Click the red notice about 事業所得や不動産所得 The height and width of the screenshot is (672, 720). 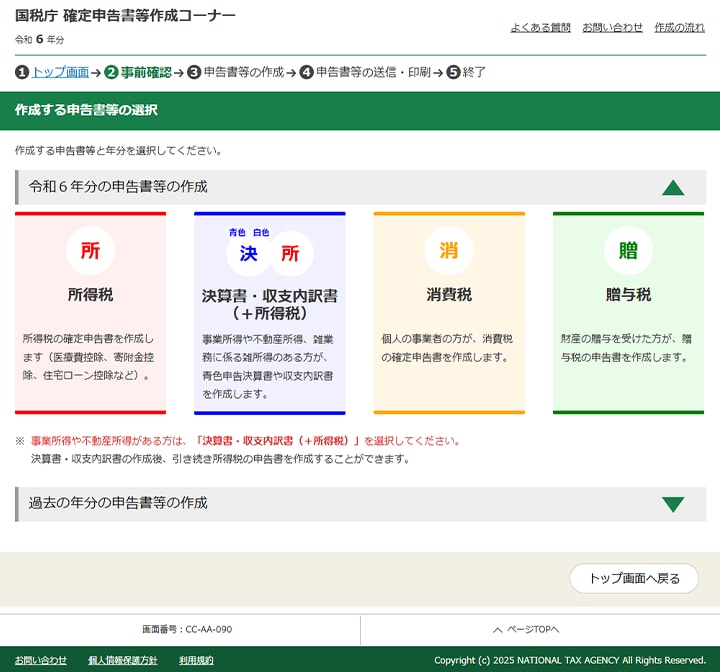pyautogui.click(x=246, y=441)
